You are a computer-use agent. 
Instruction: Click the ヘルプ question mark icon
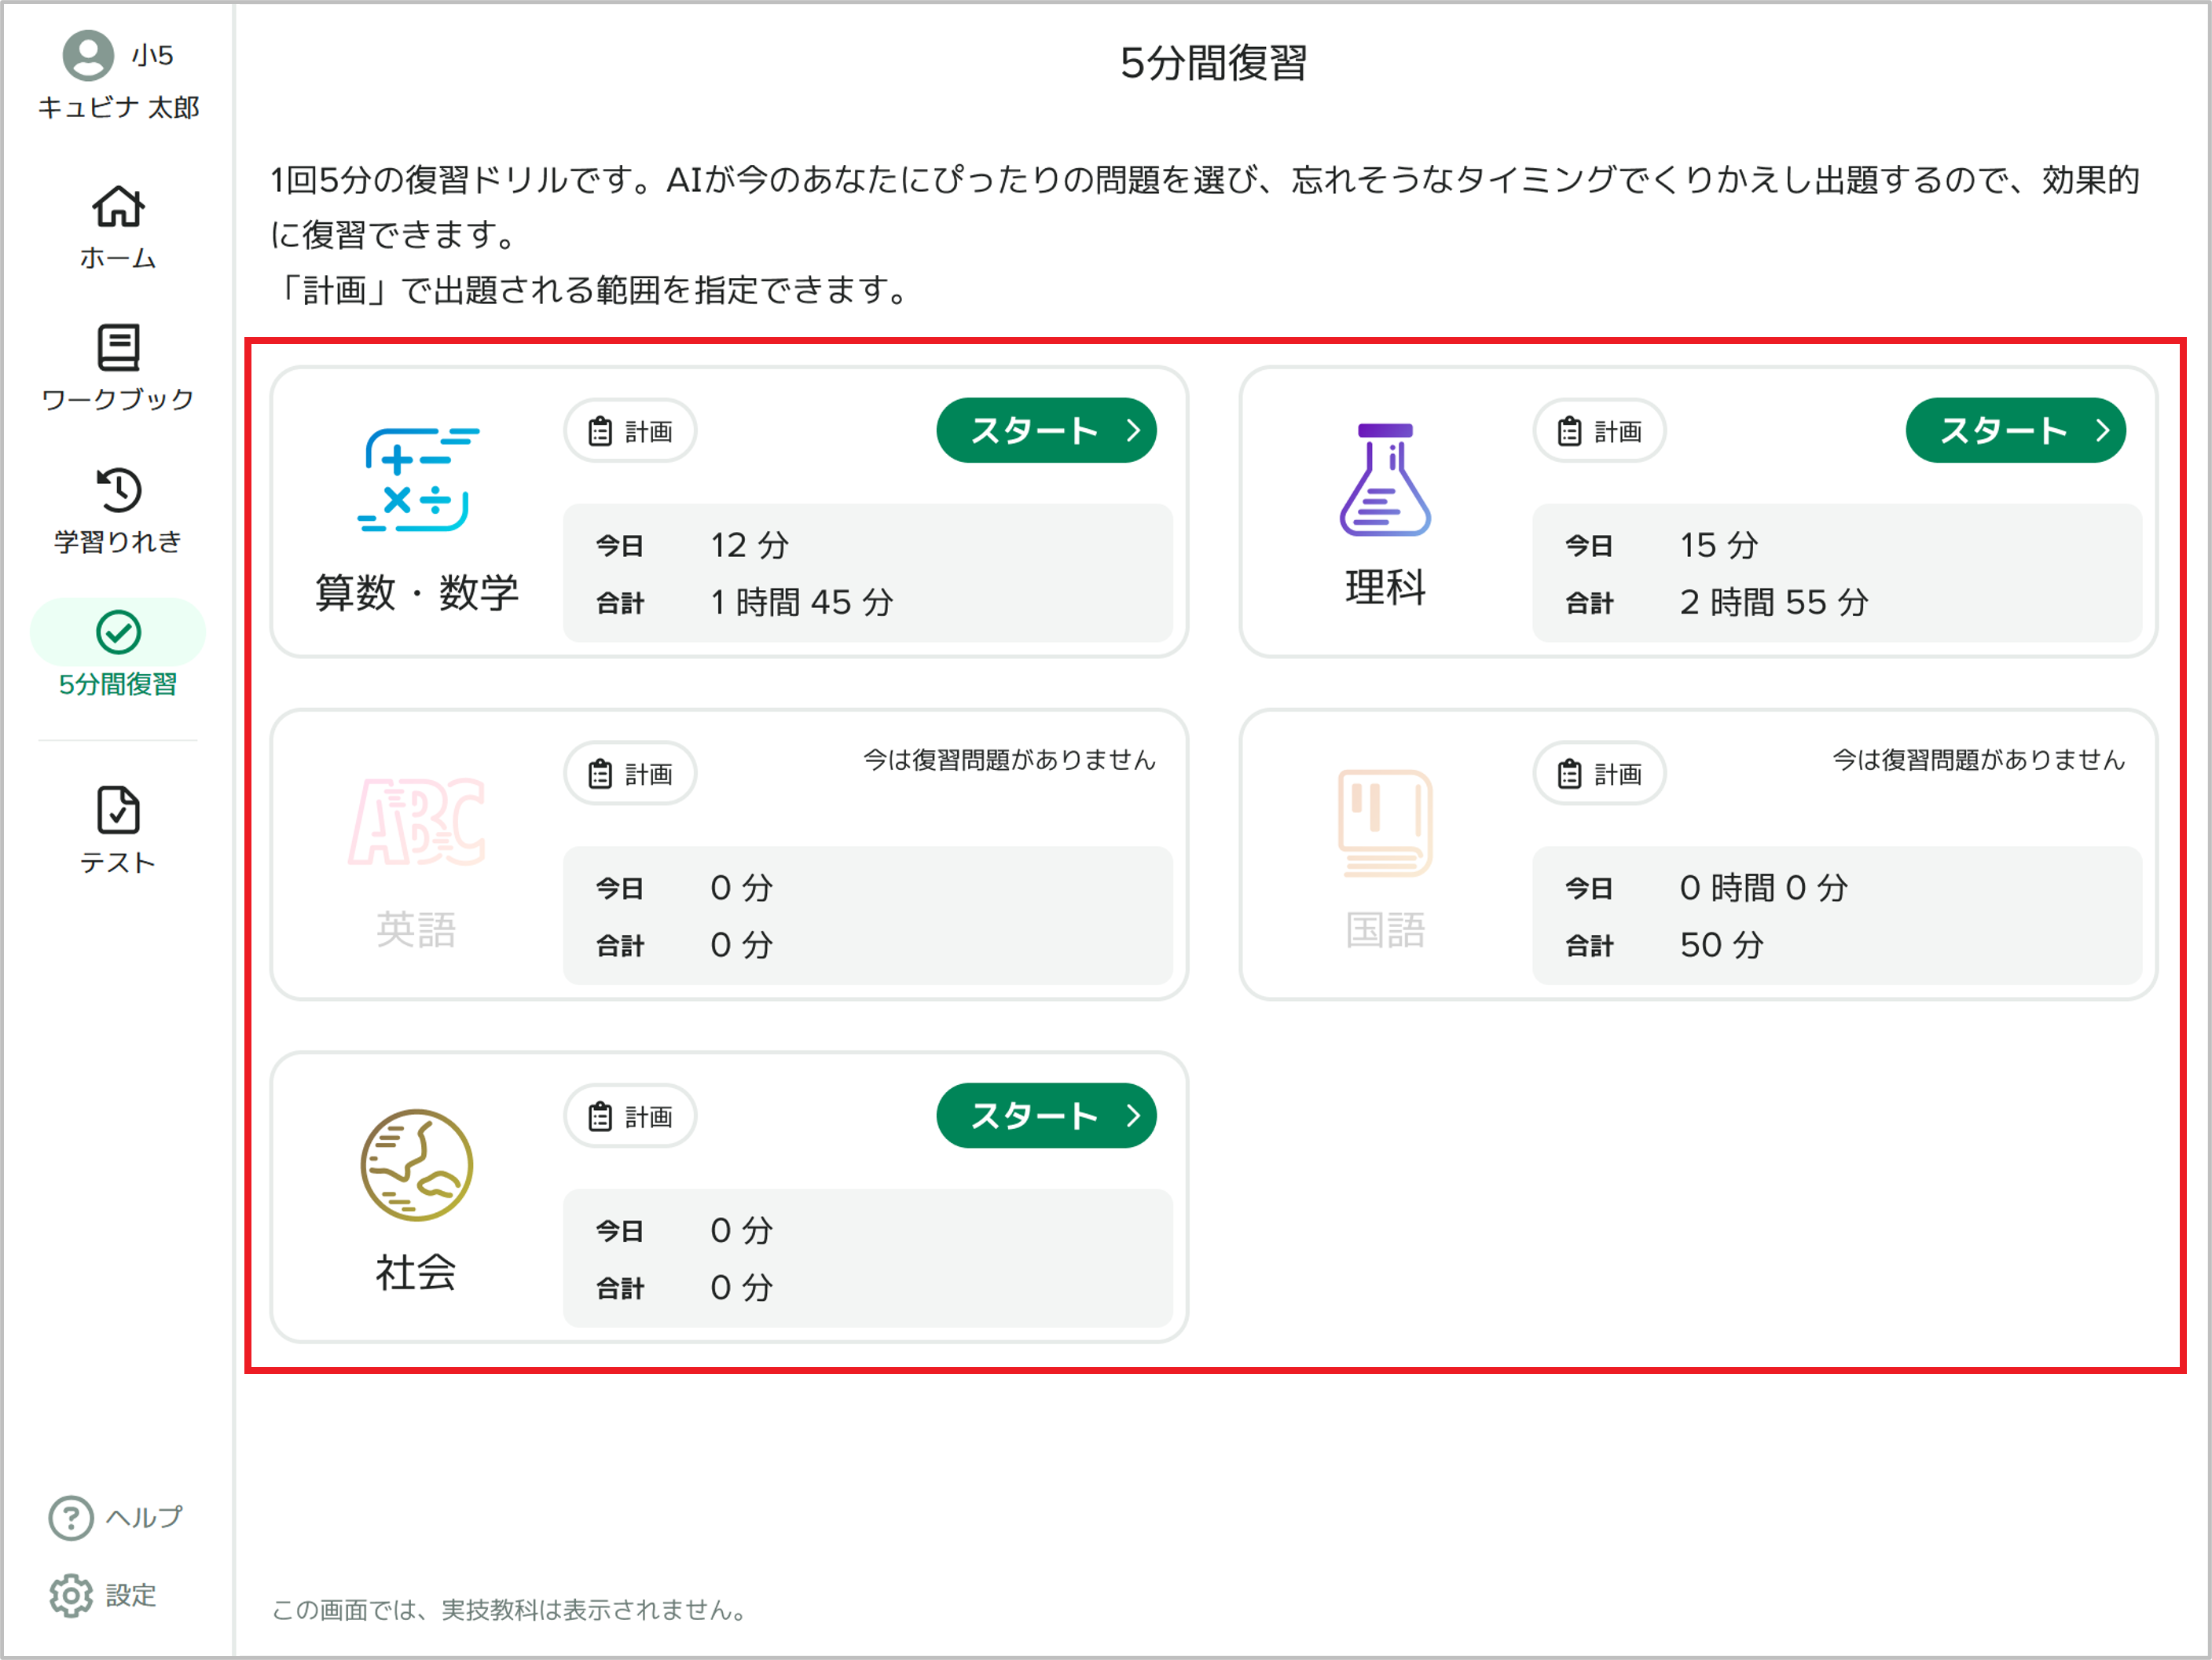[x=71, y=1518]
